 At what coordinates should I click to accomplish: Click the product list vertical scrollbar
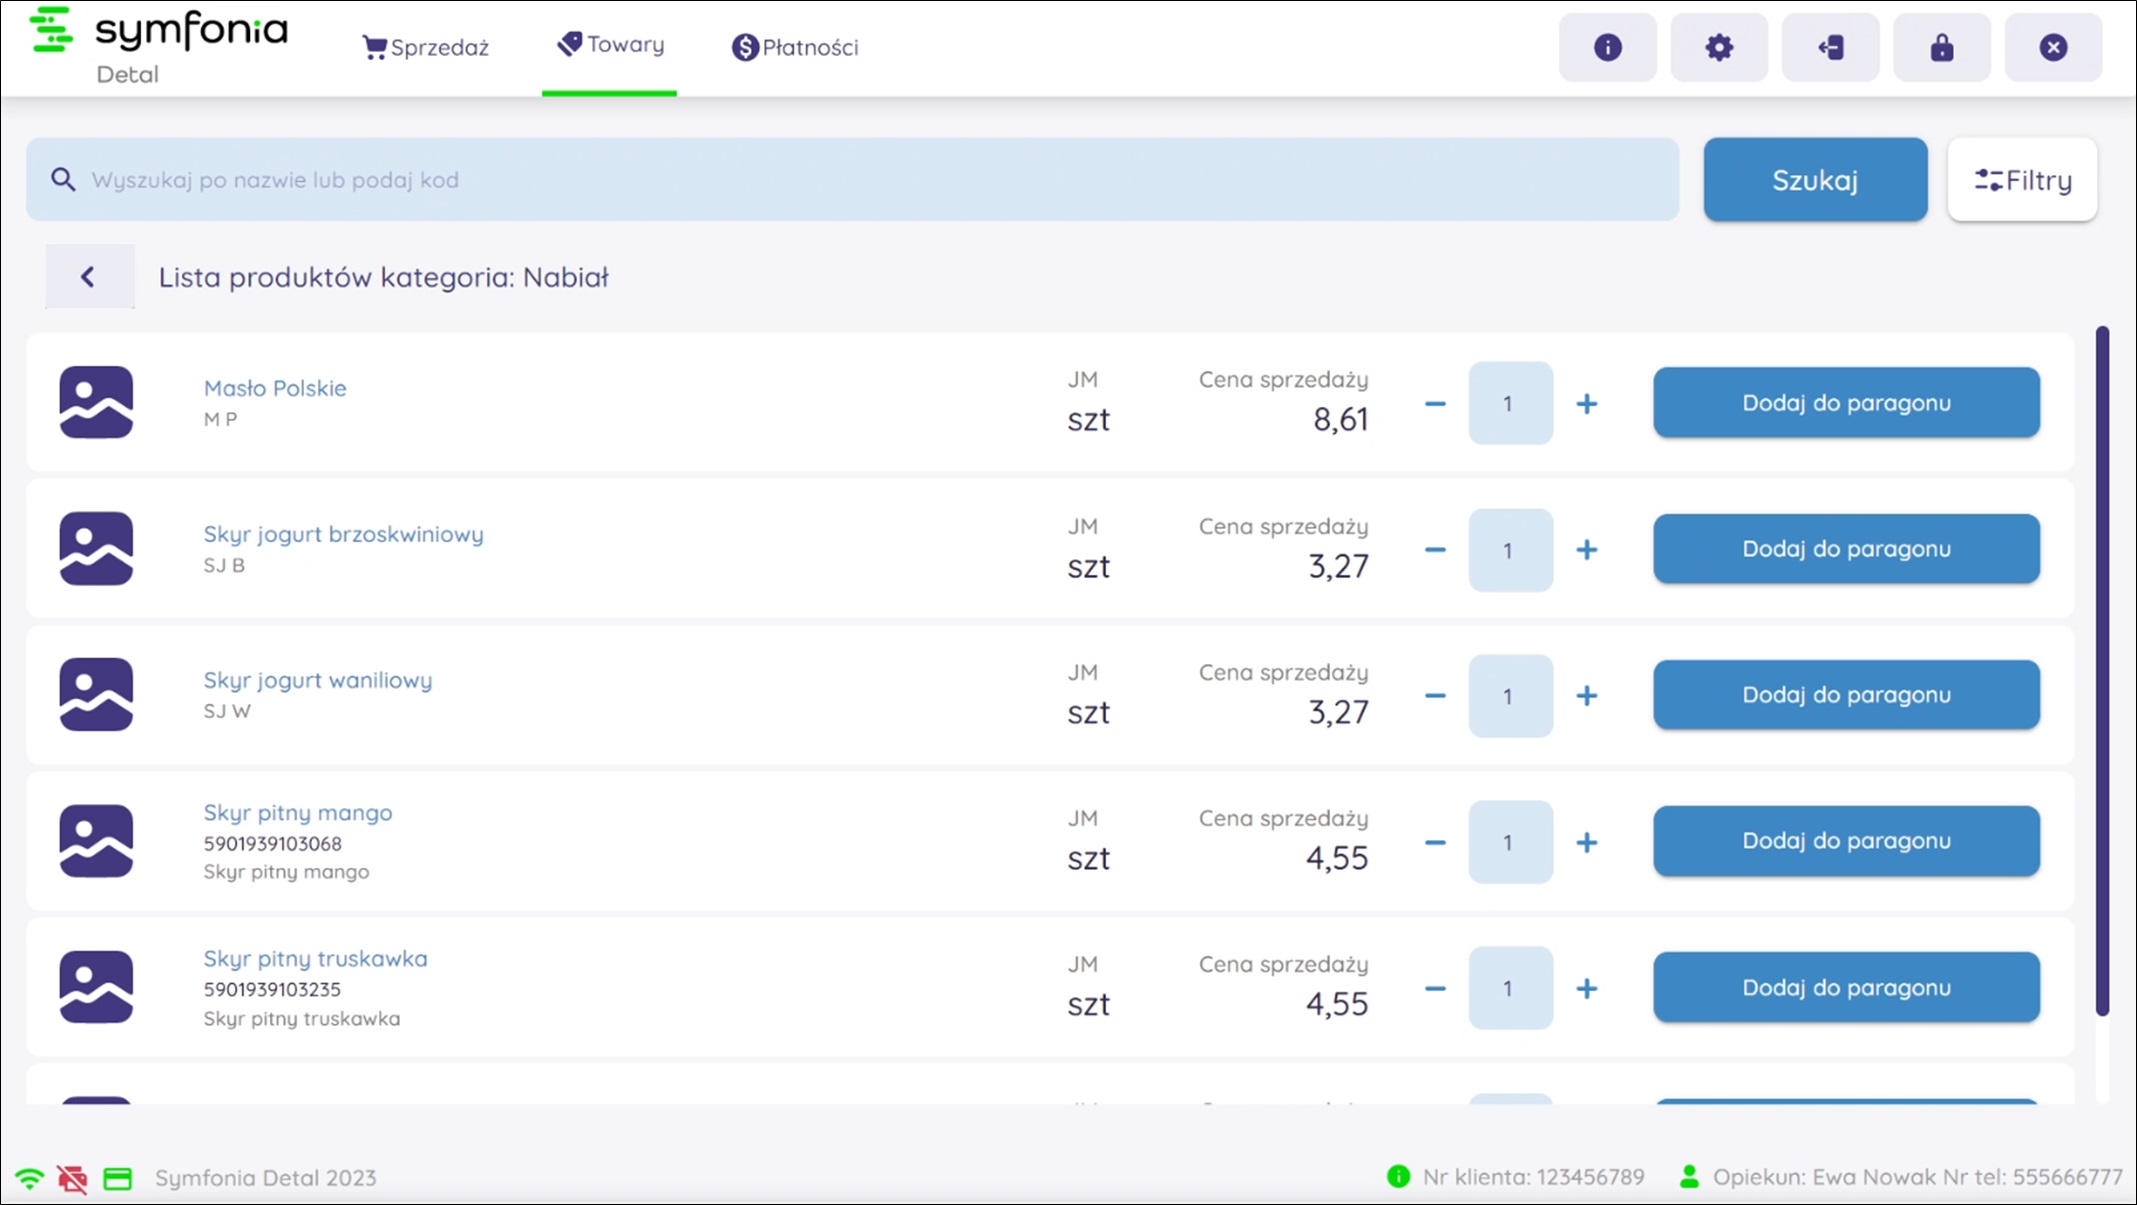click(x=2102, y=670)
